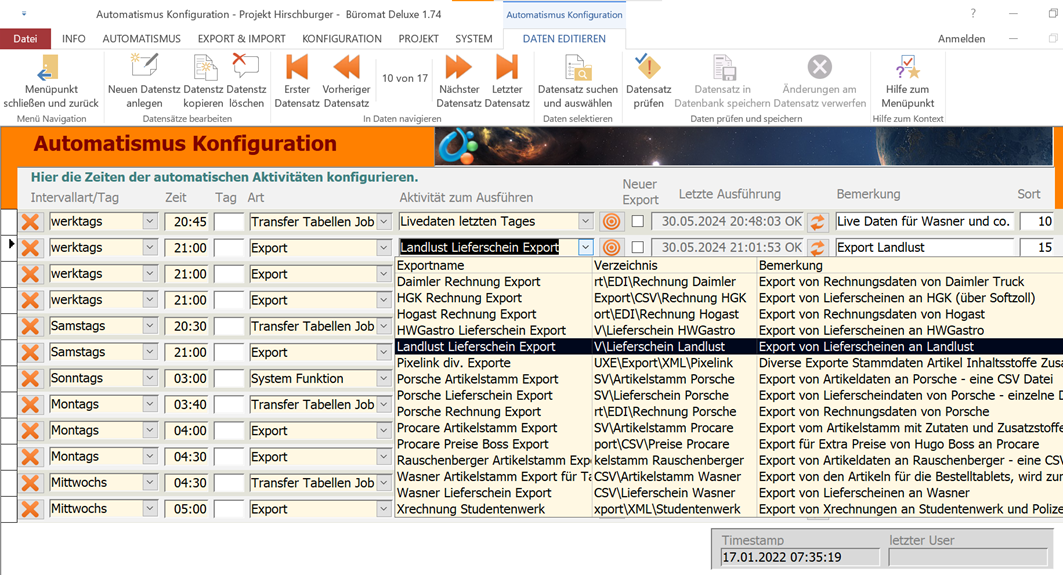
Task: Click the Zeit field showing 20:45
Action: [186, 222]
